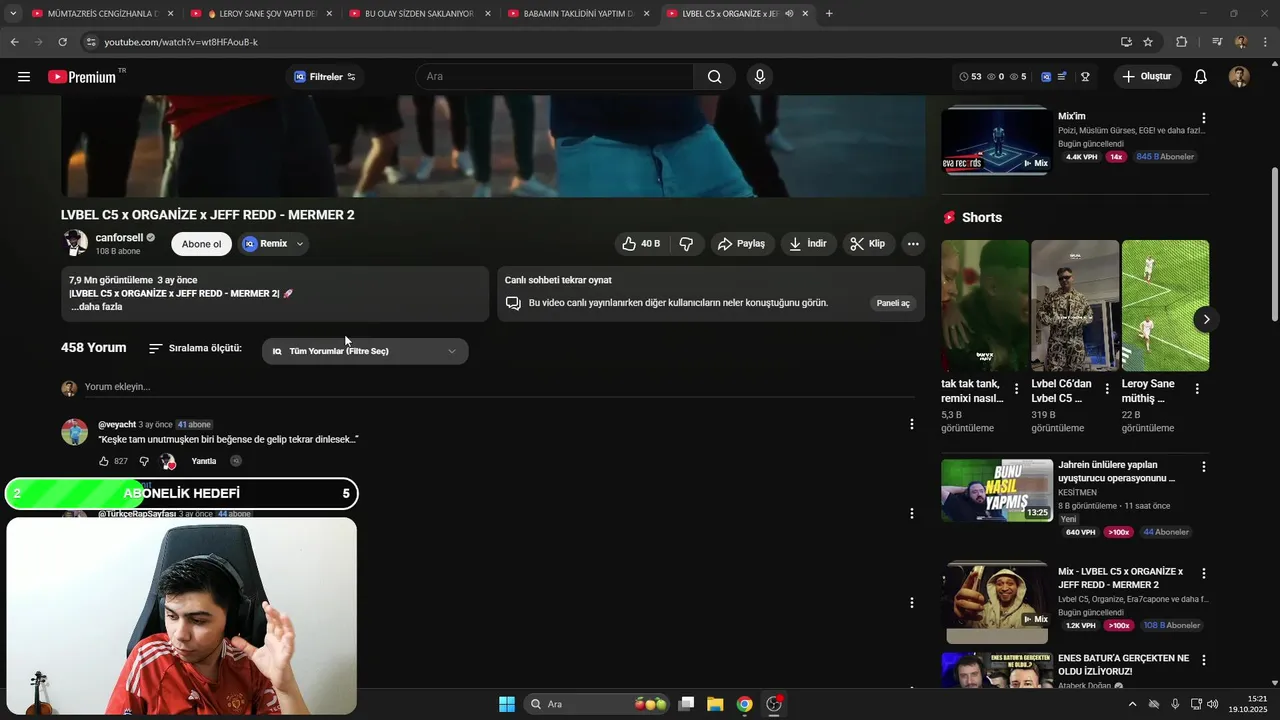The image size is (1280, 720).
Task: Expand description with '...daha fazla'
Action: click(97, 307)
